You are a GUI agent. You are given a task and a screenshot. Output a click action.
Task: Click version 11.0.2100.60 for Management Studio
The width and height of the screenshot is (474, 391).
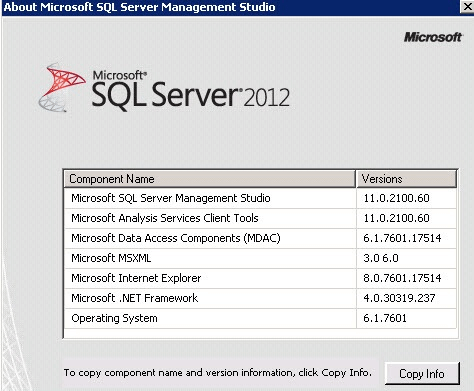click(x=396, y=198)
